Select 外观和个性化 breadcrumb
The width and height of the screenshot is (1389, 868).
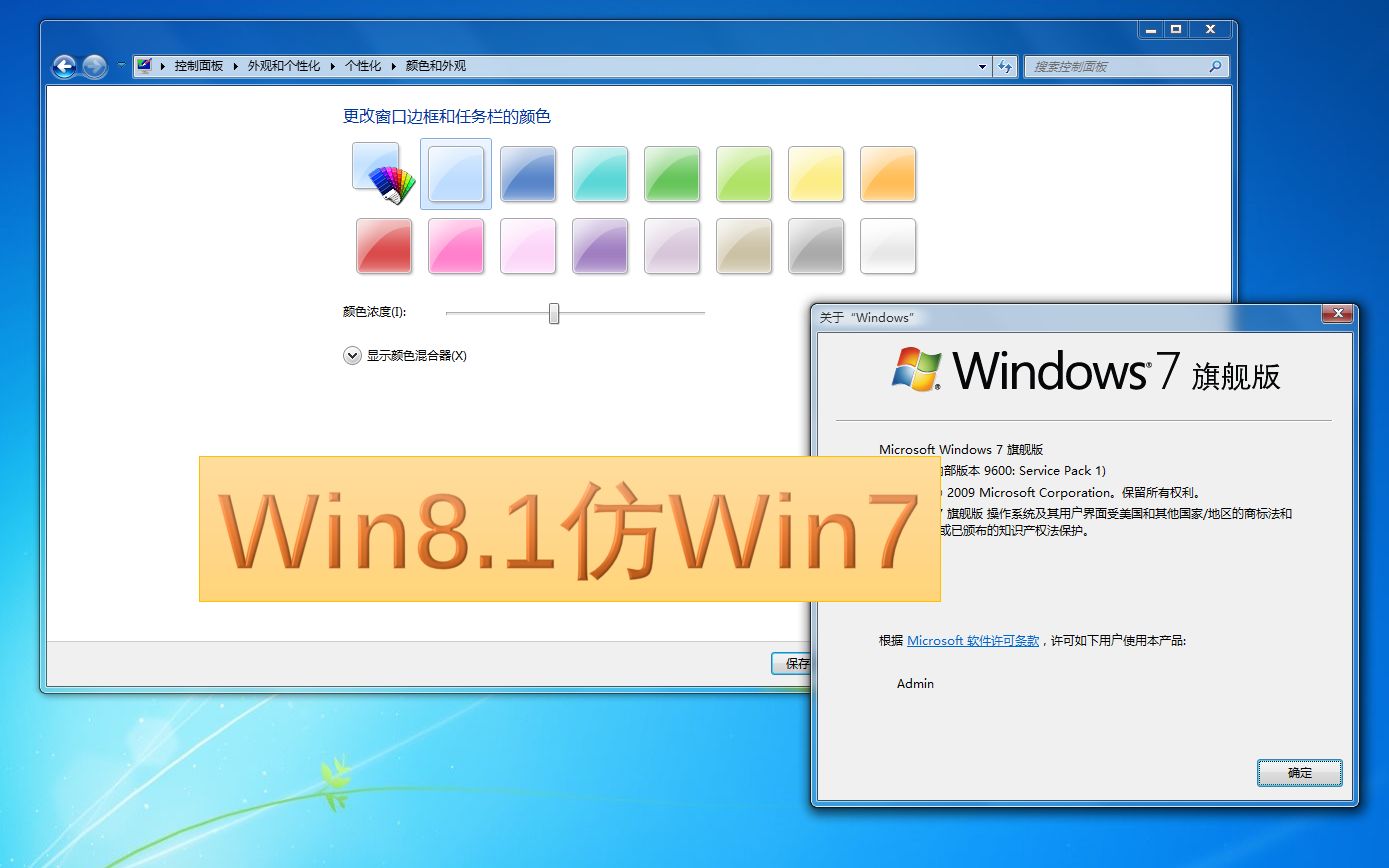[284, 66]
